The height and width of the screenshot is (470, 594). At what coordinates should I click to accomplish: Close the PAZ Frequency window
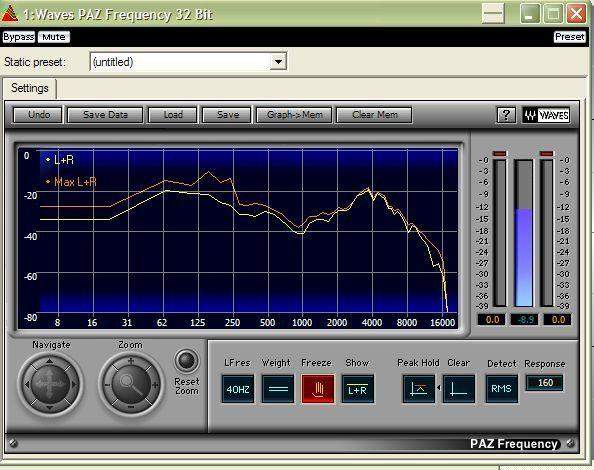click(576, 14)
